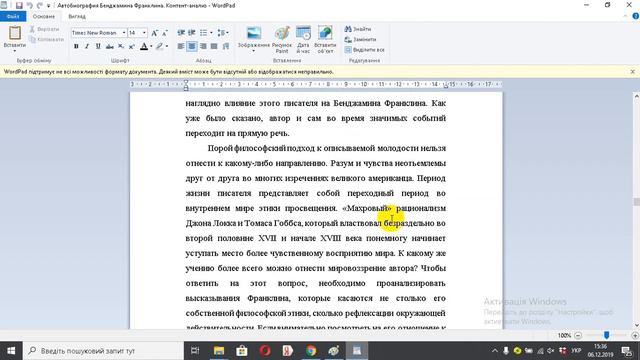Screen dimensions: 640x360
Task: Show hidden system tray icons
Action: (495, 351)
